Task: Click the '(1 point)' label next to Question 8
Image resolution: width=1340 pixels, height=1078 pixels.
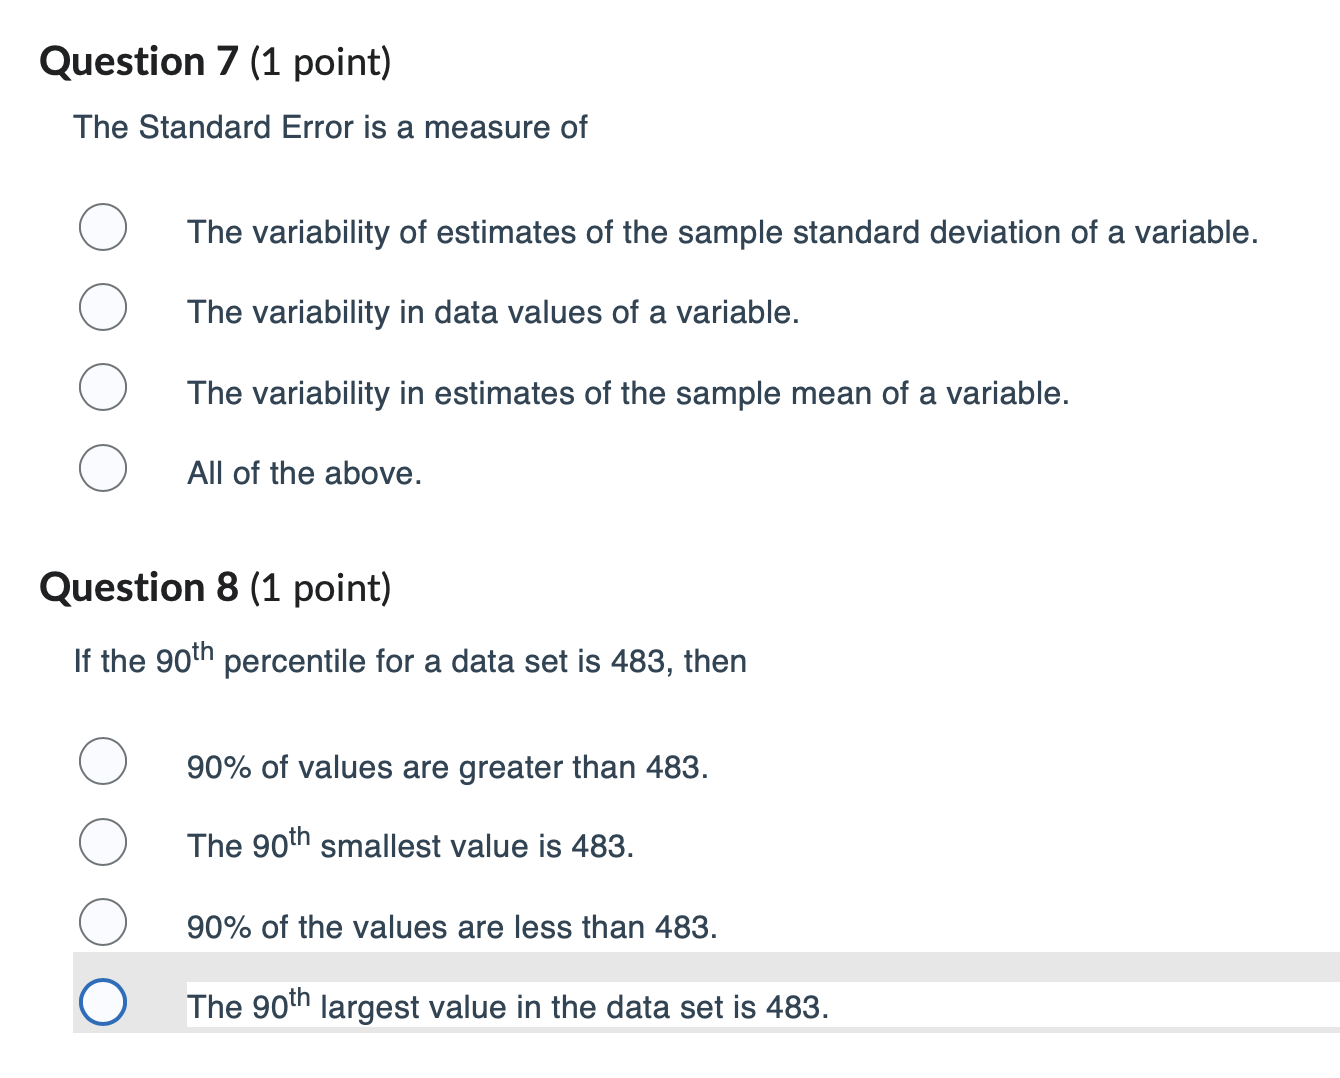Action: [x=320, y=589]
